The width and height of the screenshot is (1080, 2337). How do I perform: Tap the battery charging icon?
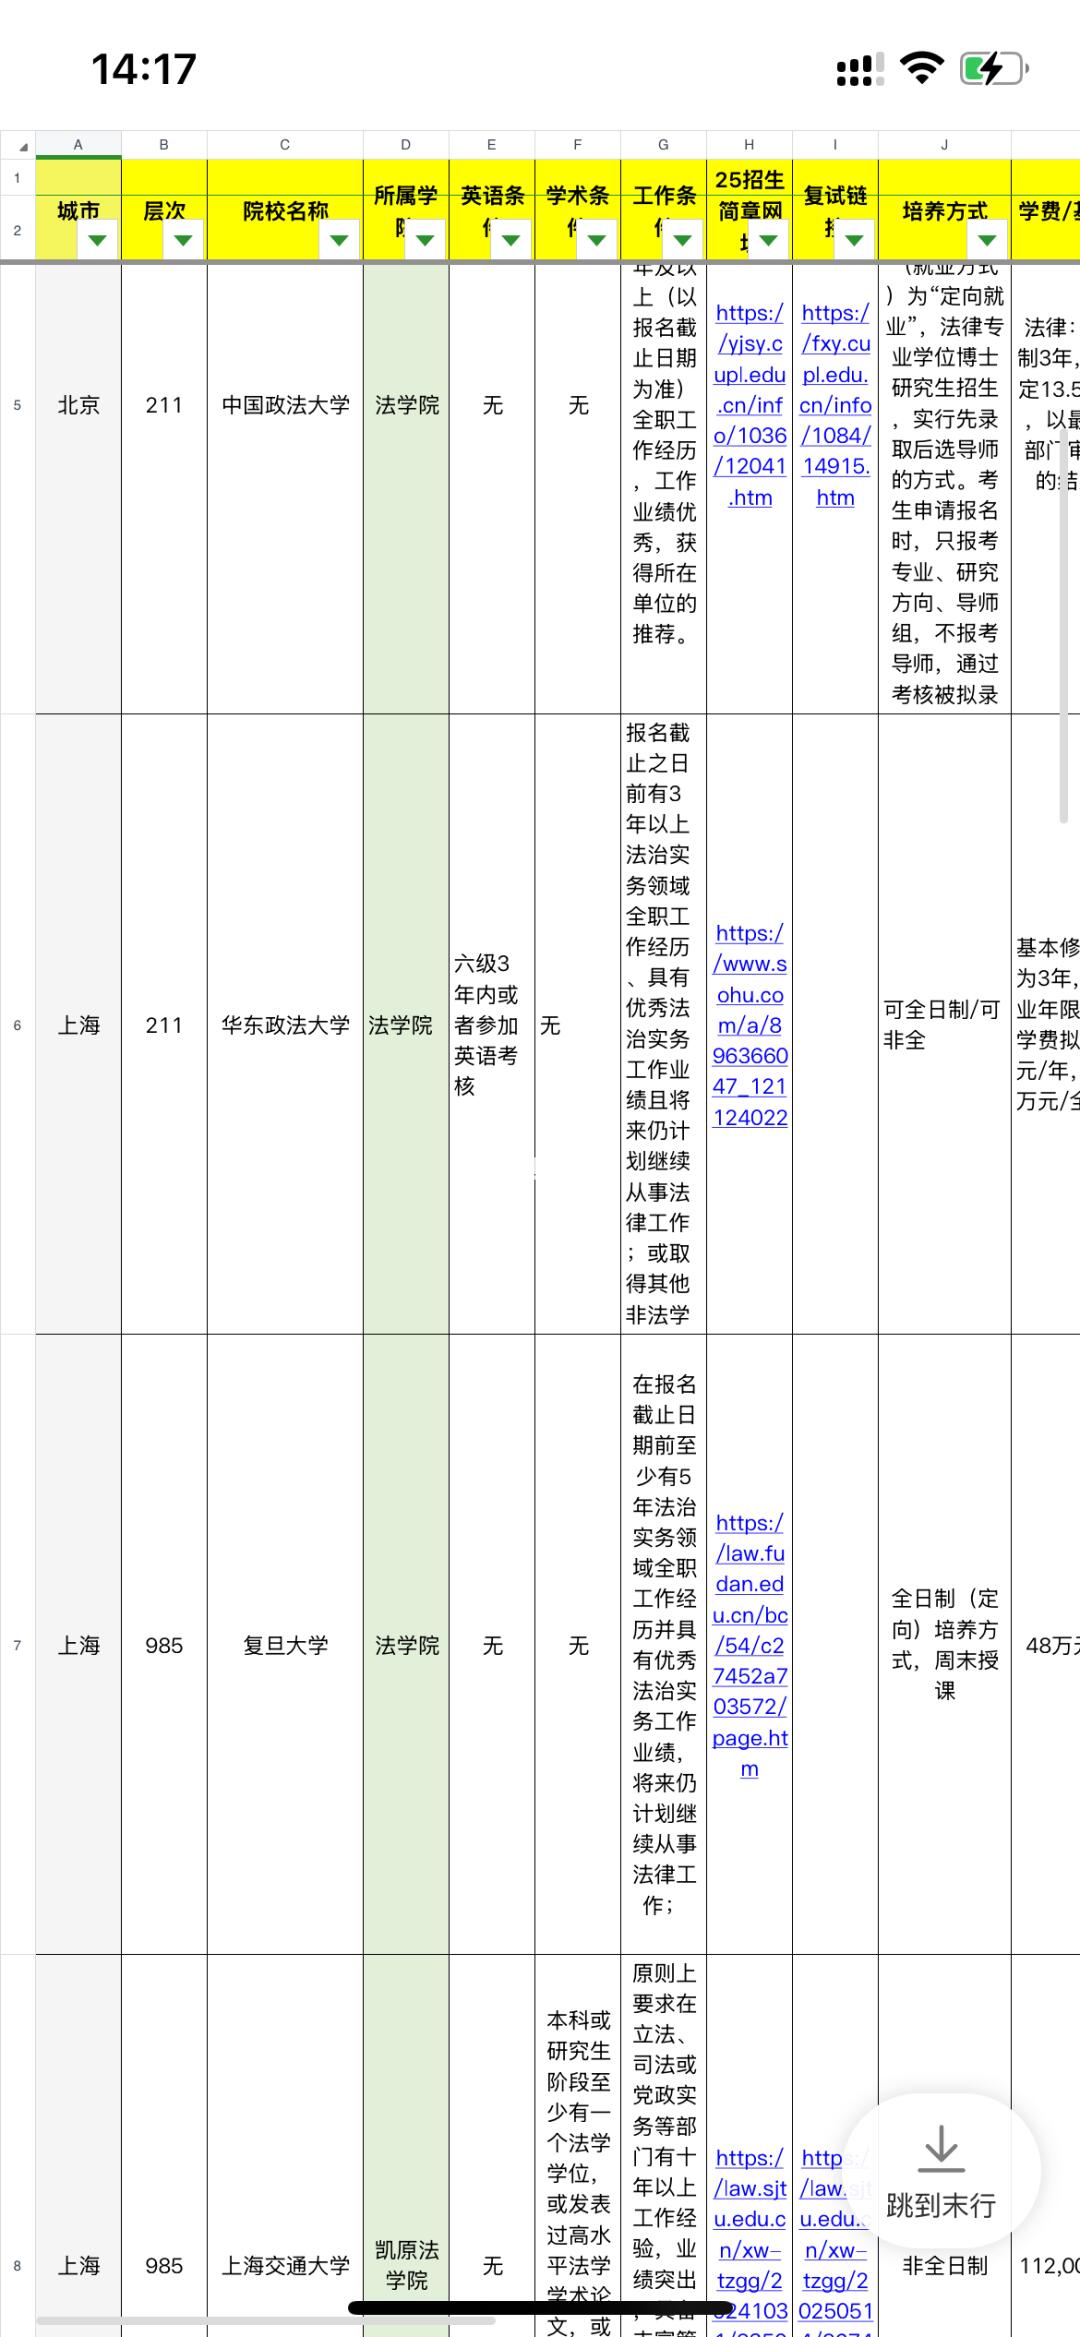(x=994, y=68)
